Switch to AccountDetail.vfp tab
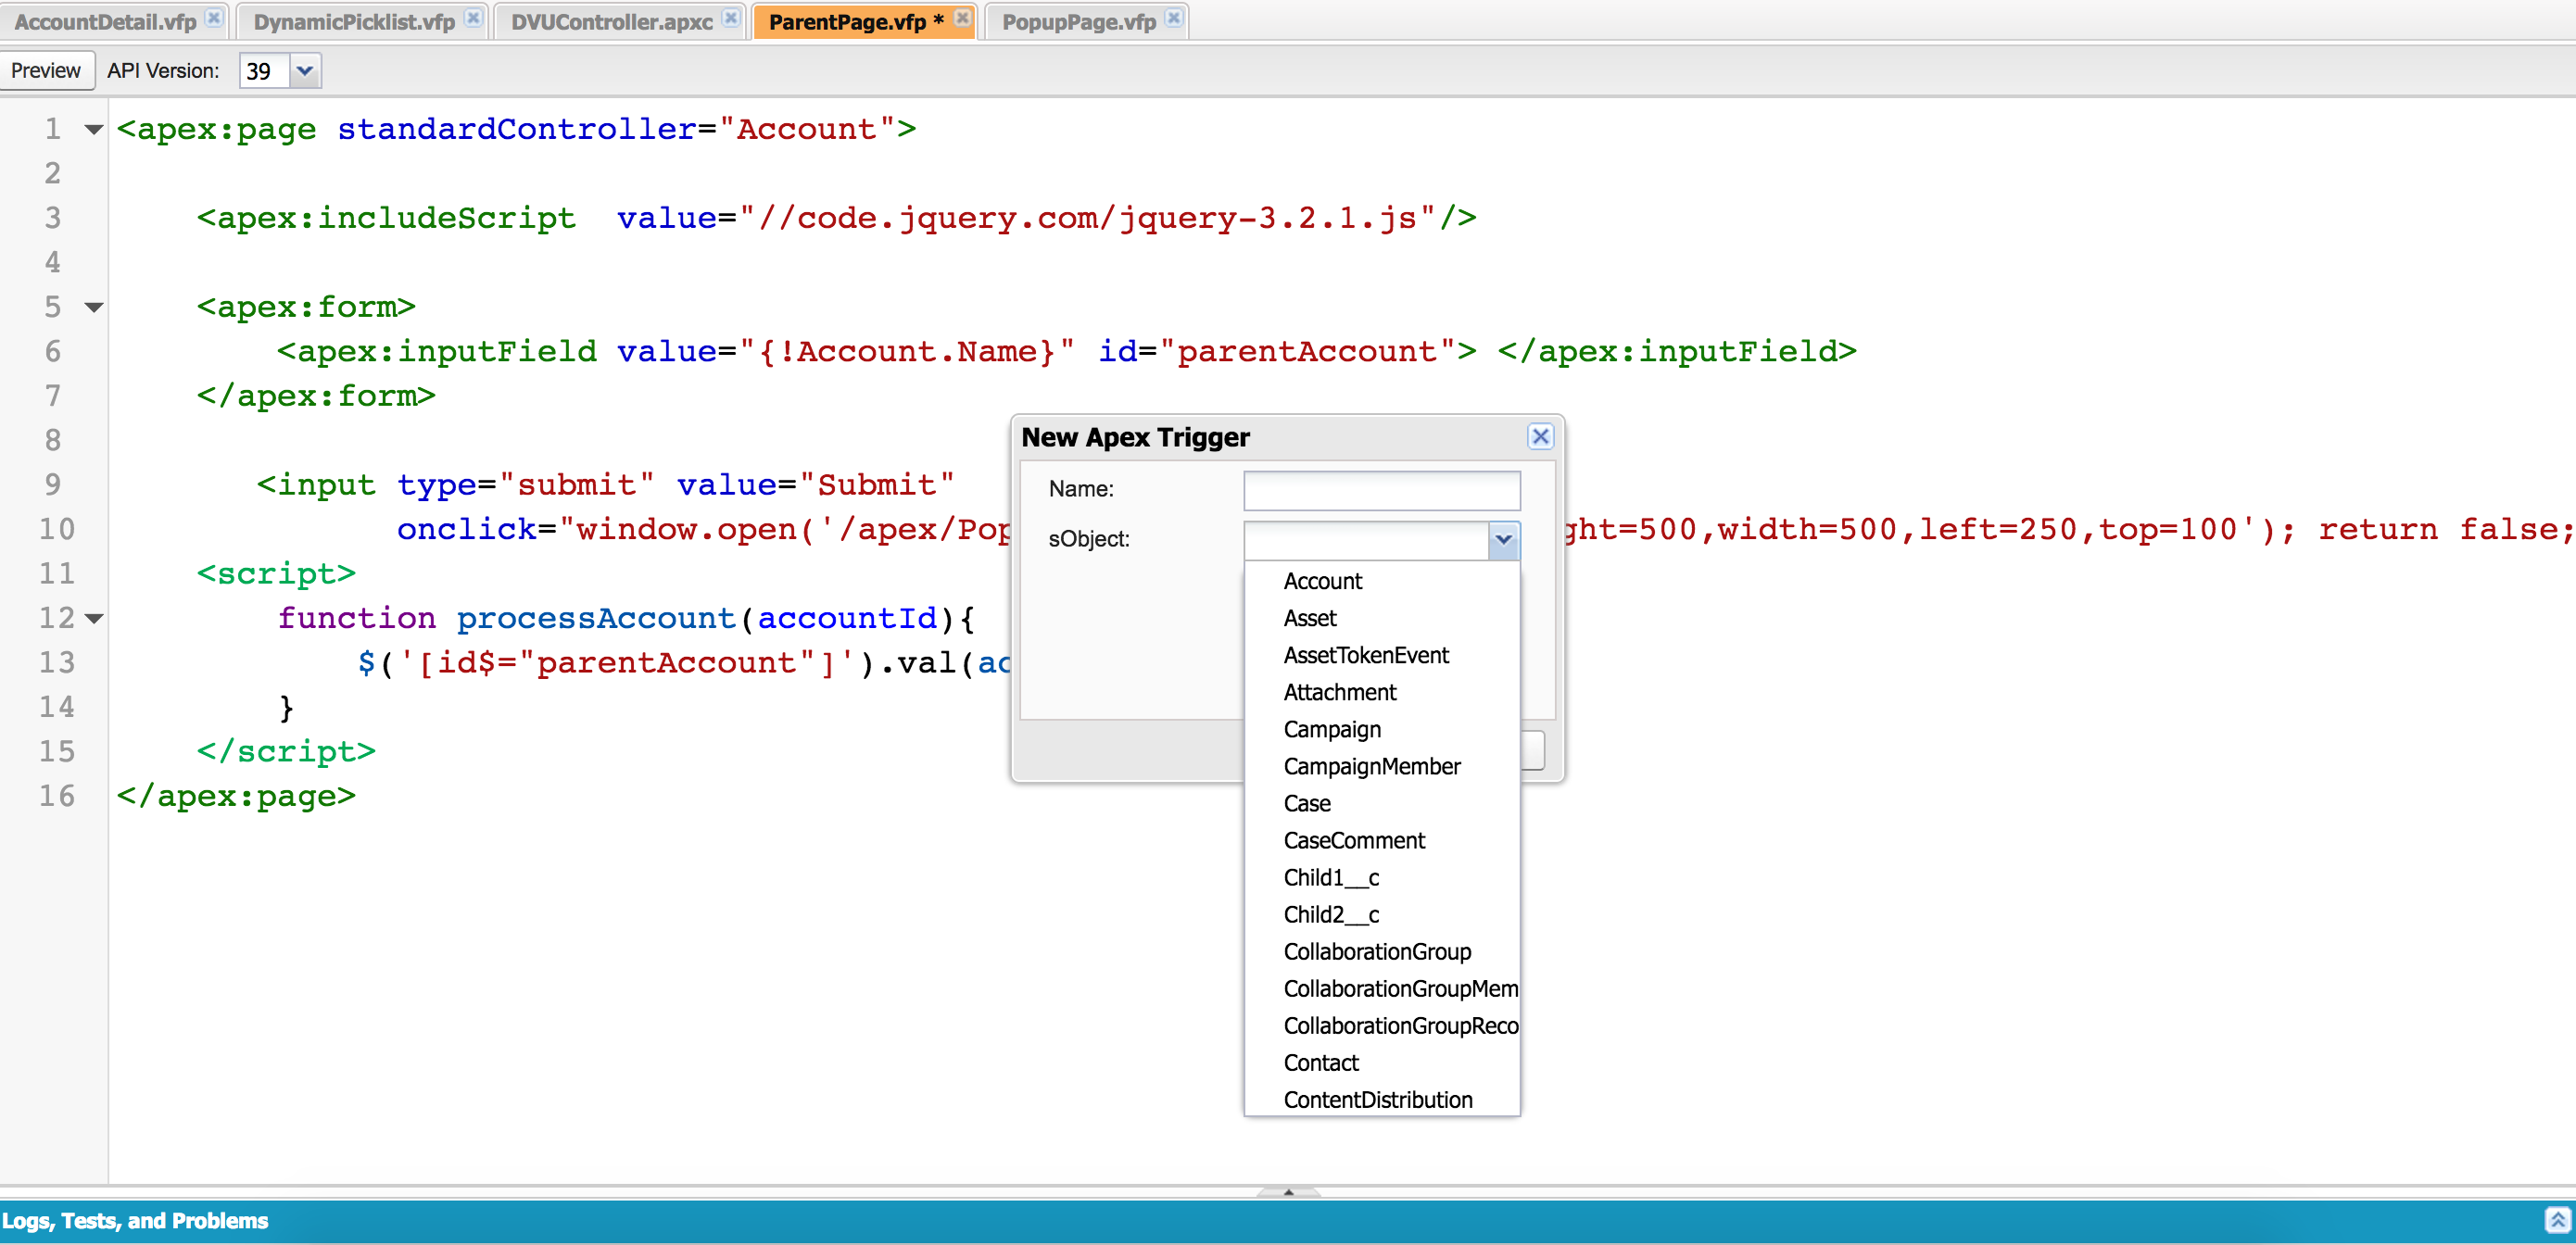Viewport: 2576px width, 1245px height. pos(105,21)
